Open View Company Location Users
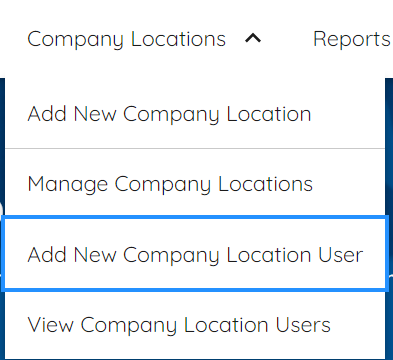 coord(195,325)
